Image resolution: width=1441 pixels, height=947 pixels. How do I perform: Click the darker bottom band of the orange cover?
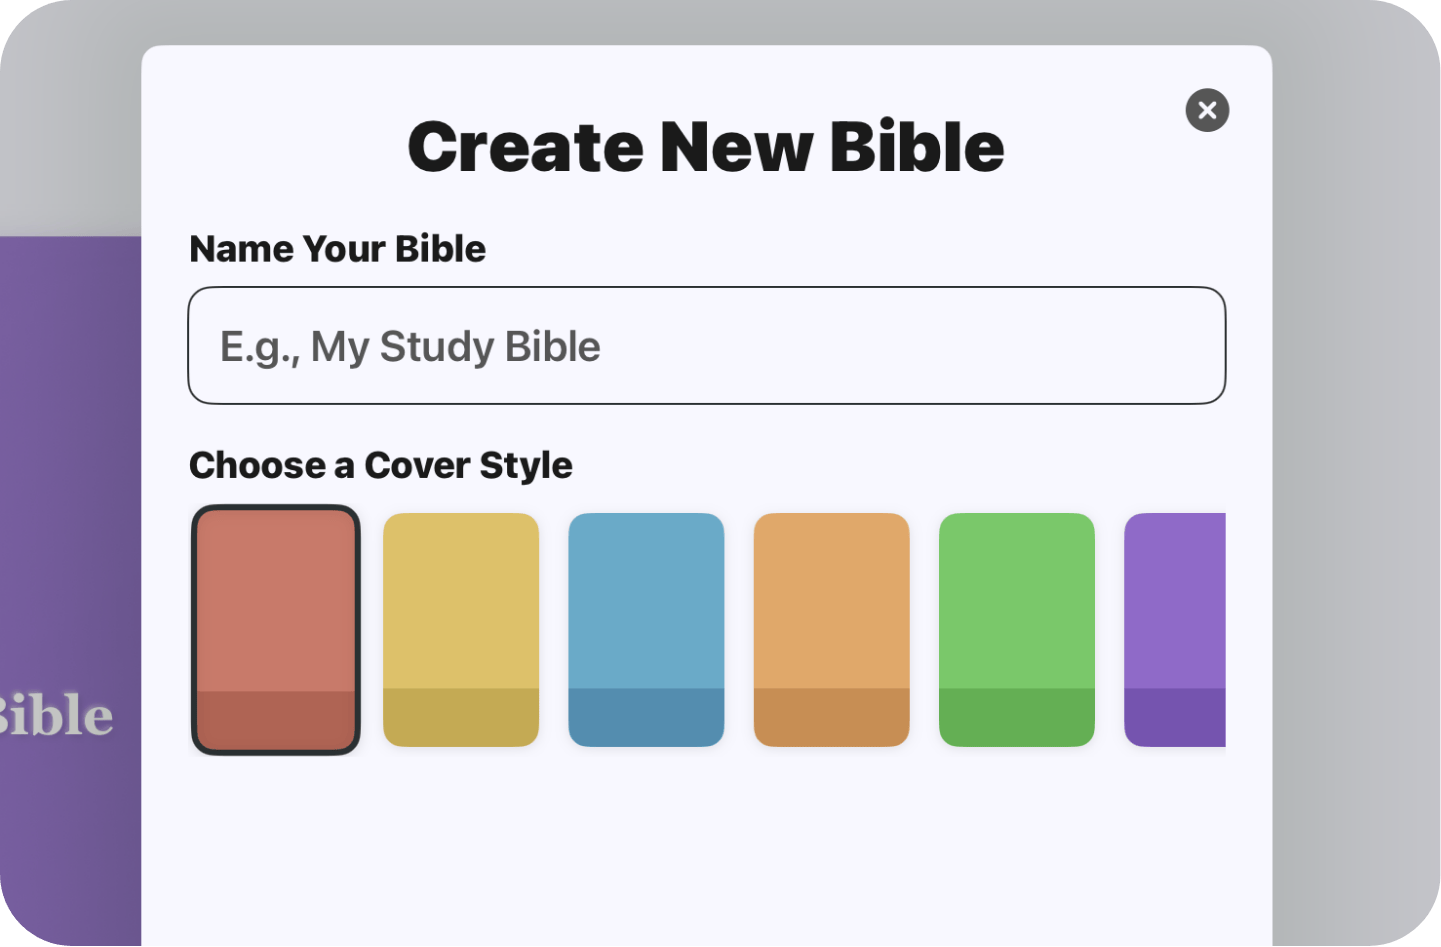(831, 717)
